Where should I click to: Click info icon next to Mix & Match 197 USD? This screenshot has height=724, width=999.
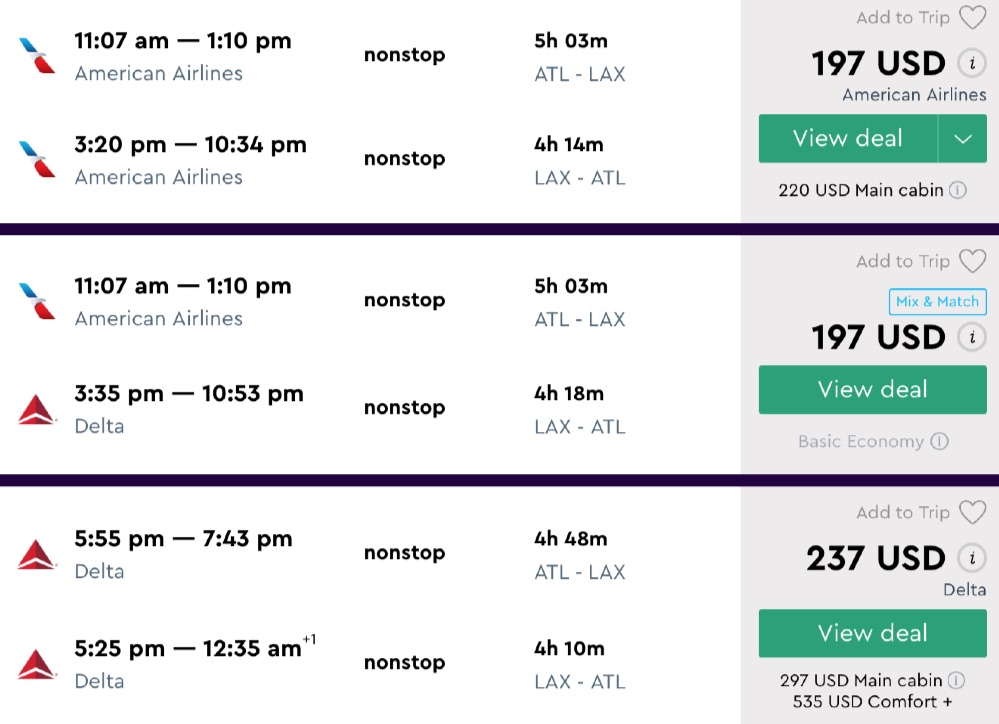[970, 337]
